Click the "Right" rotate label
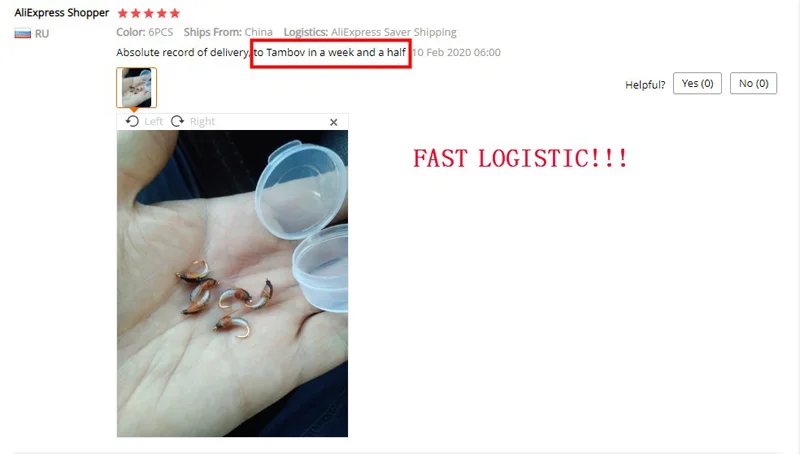Viewport: 800px width, 455px height. click(202, 121)
